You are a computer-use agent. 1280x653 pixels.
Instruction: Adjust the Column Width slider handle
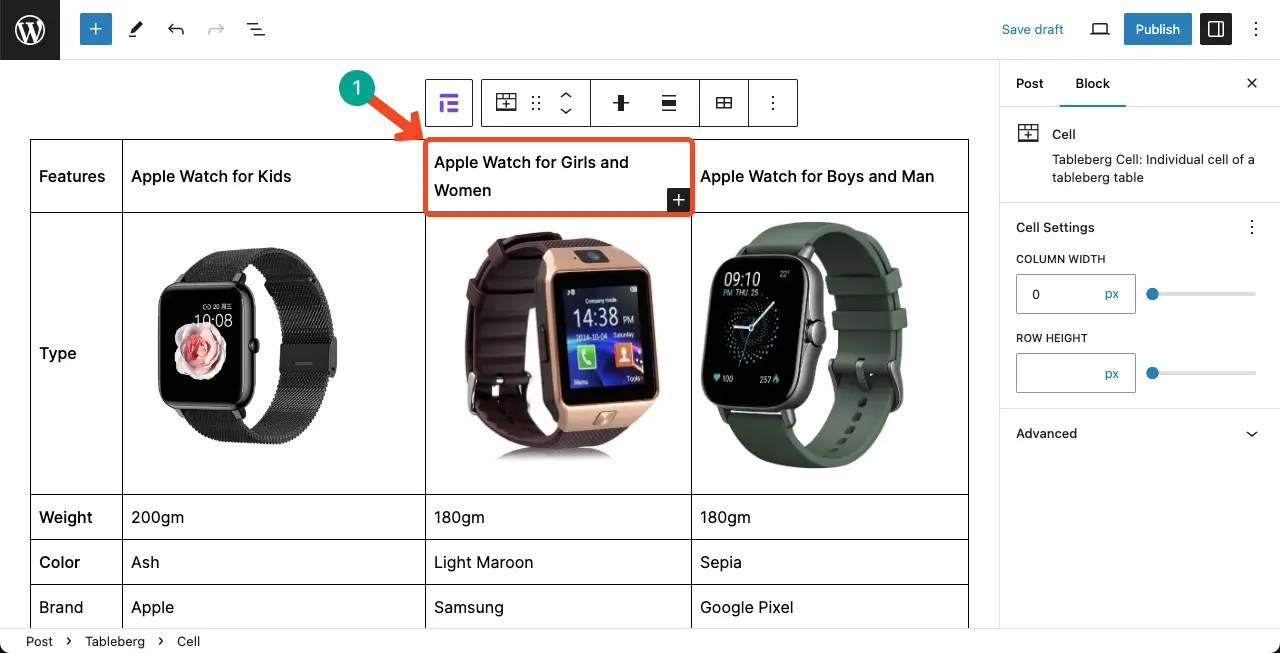[1153, 294]
